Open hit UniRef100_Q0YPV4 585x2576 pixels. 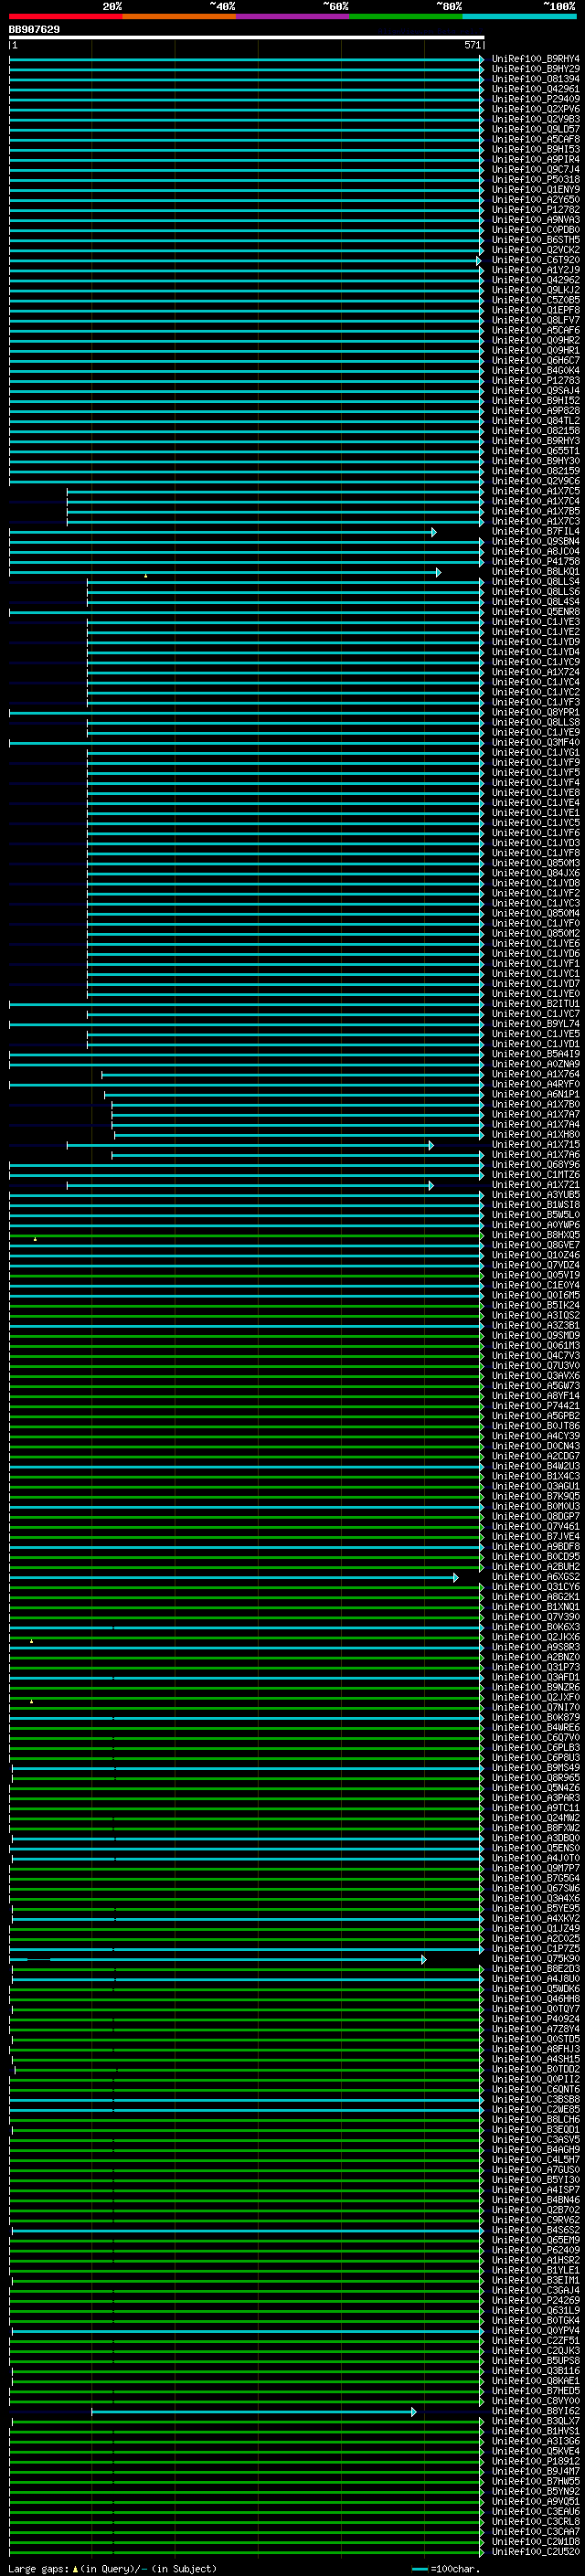click(x=535, y=2331)
